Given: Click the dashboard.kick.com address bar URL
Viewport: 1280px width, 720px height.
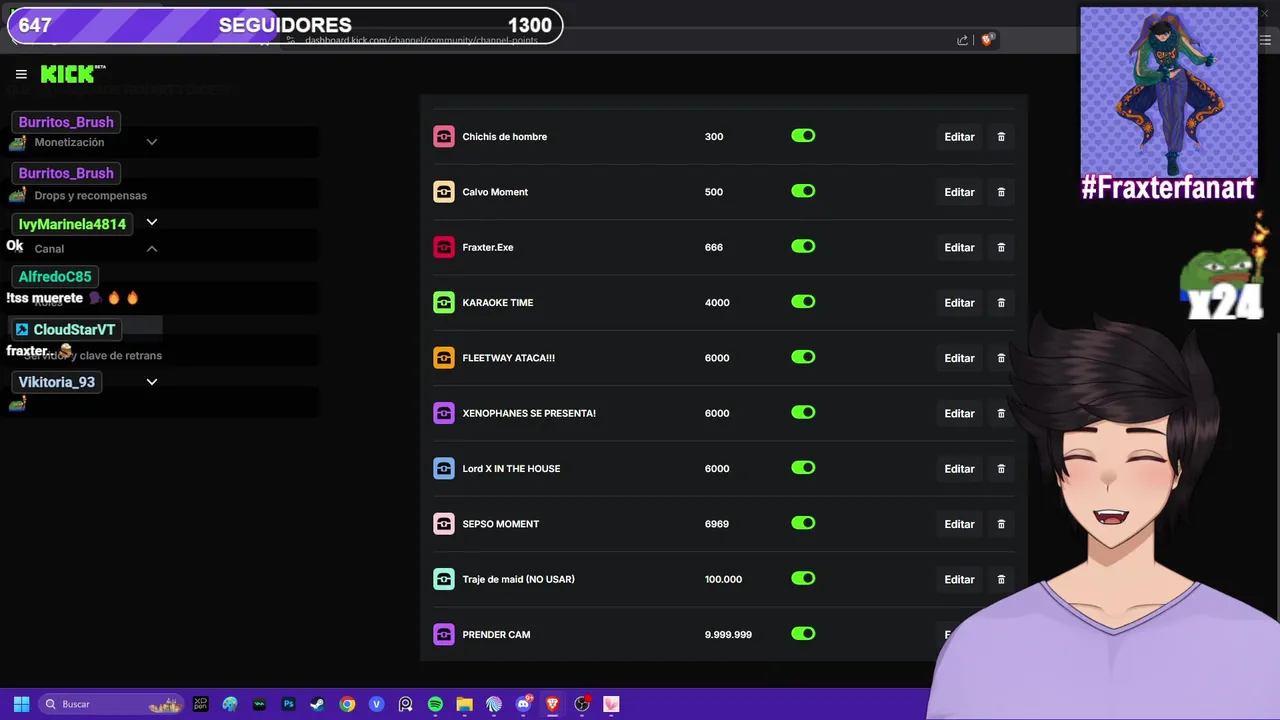Looking at the screenshot, I should [x=421, y=41].
